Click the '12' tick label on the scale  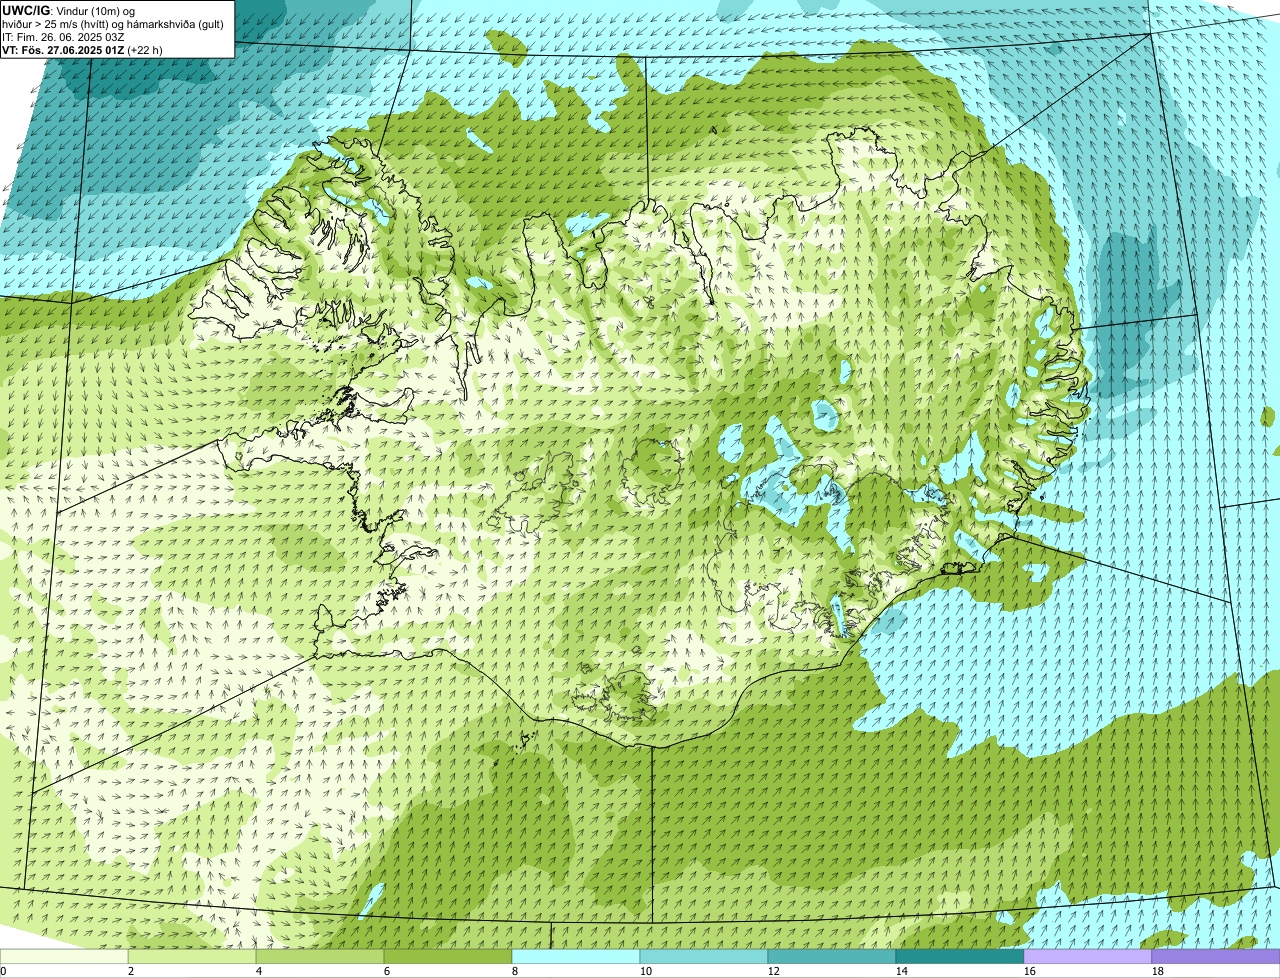click(x=774, y=971)
